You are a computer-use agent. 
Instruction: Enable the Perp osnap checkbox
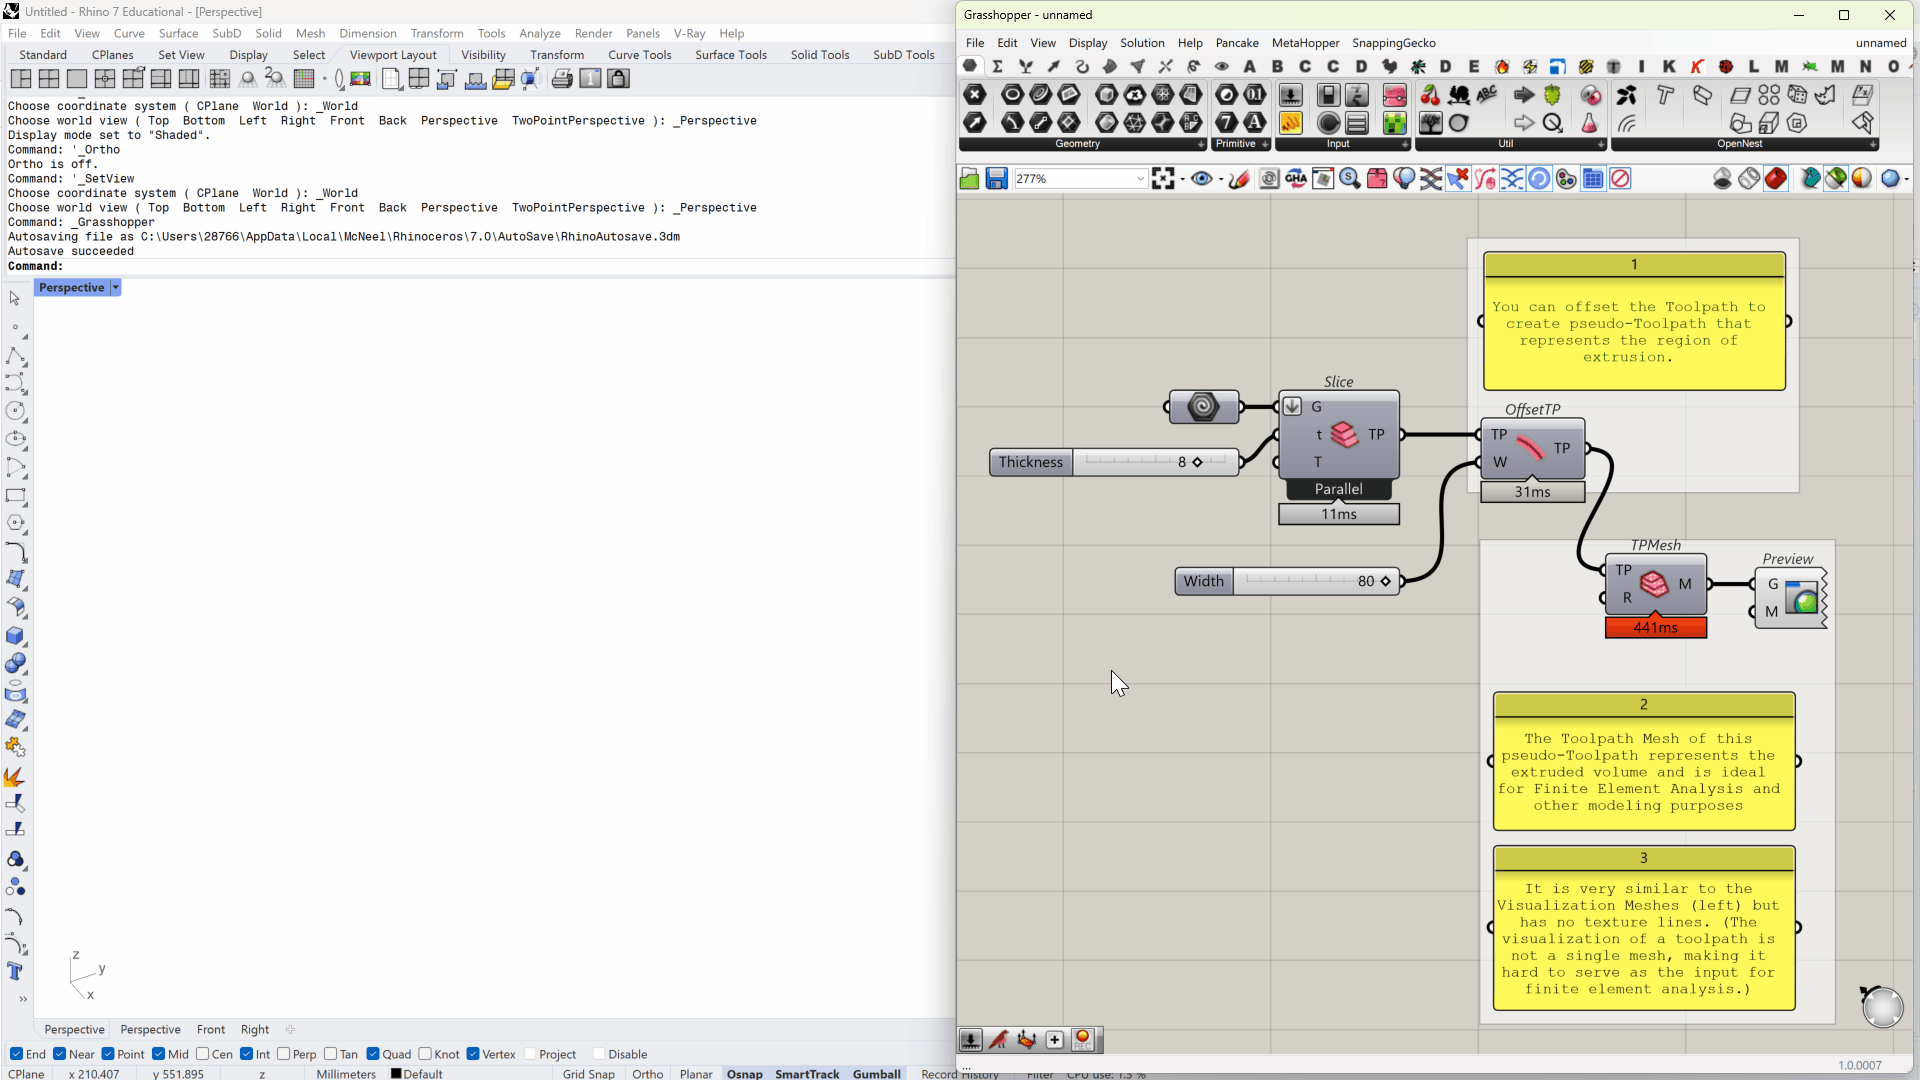point(284,1054)
